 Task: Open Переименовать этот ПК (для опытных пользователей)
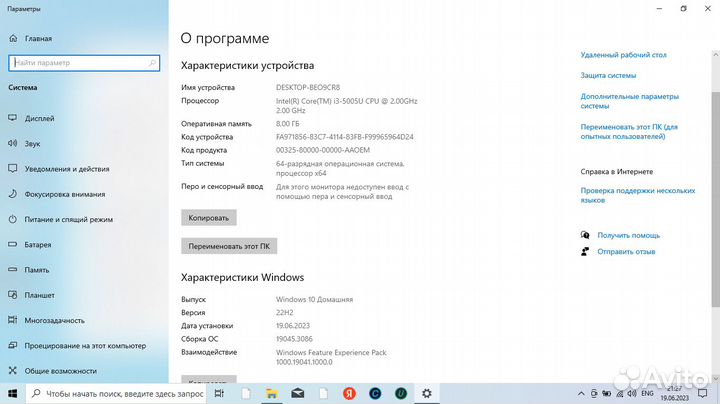point(629,131)
